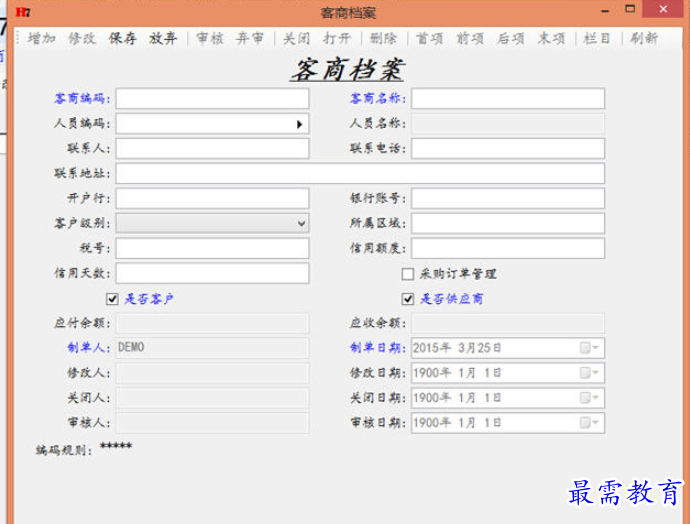Click the 信用天数 input field
Screen dimensions: 690x524
tap(212, 274)
